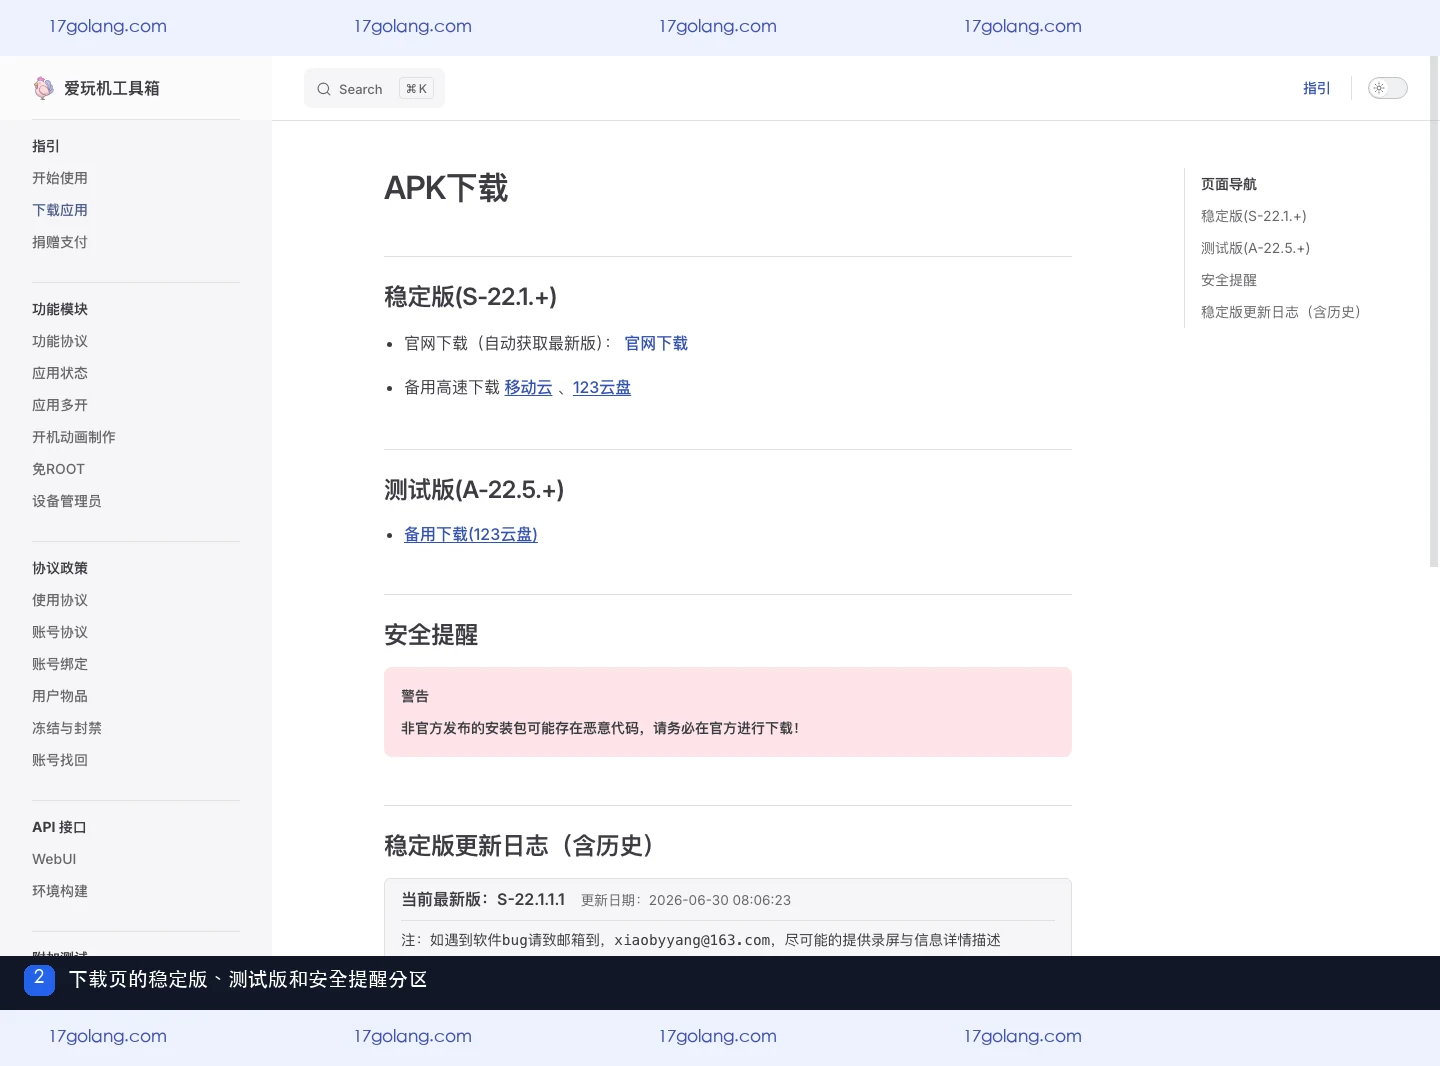Click the 指引 sidebar group title

(46, 146)
